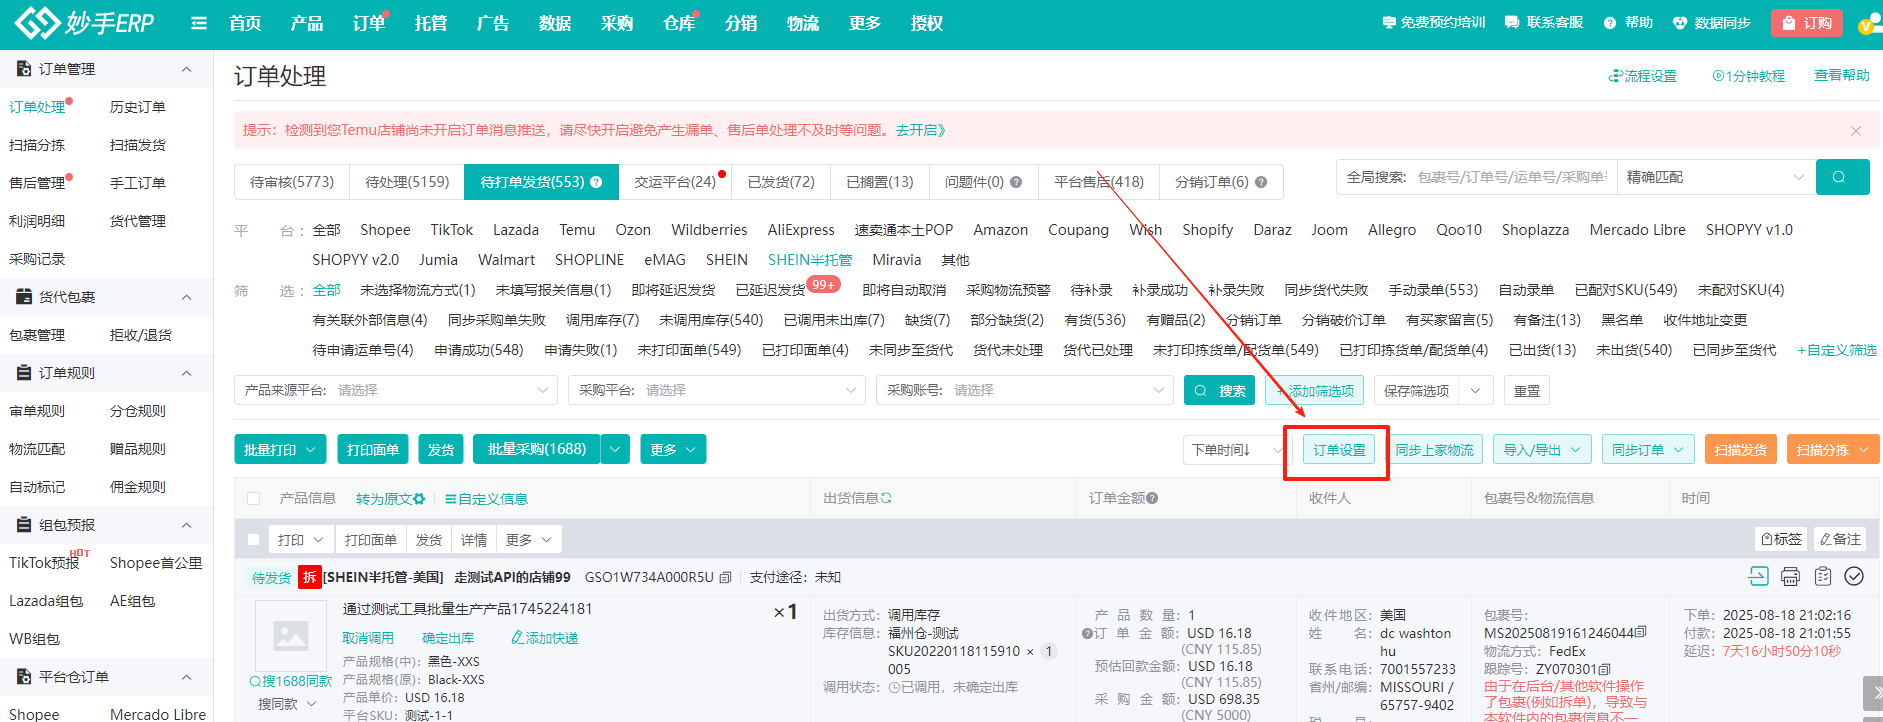This screenshot has height=722, width=1883.
Task: Click the orange 订购 button
Action: click(1808, 23)
